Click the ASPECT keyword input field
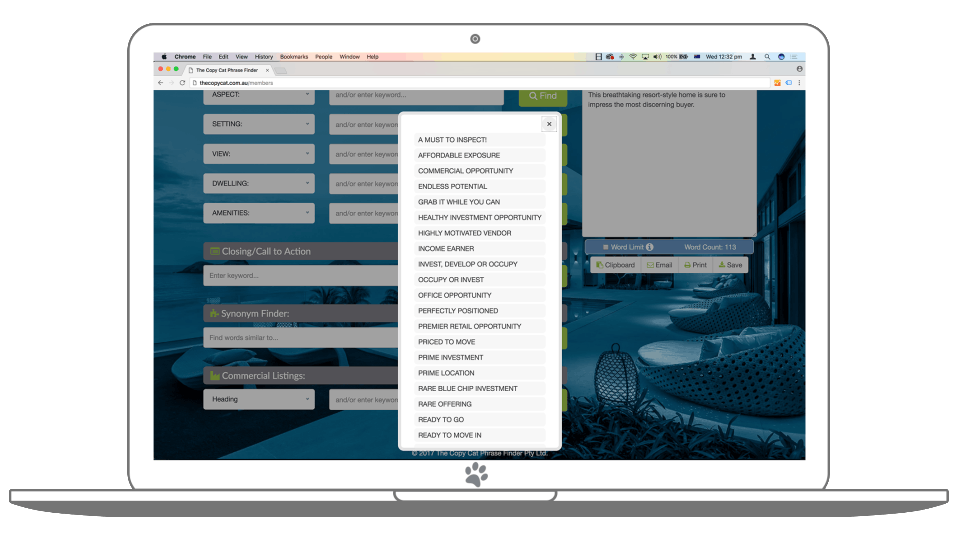This screenshot has width=960, height=551. click(416, 96)
